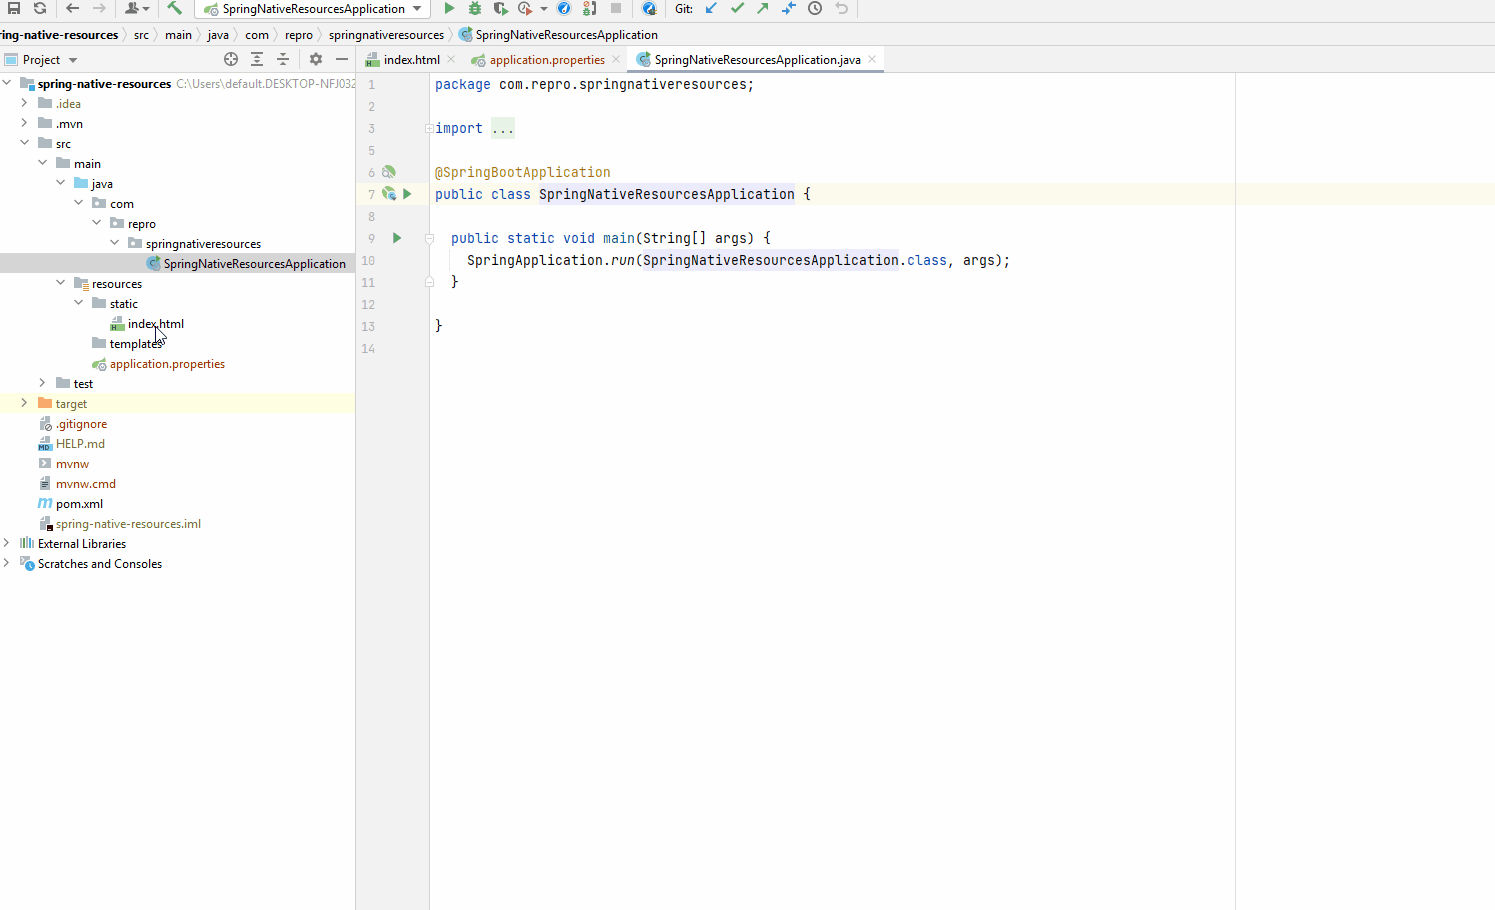Click the profiler run icon
The image size is (1495, 910).
point(526,8)
